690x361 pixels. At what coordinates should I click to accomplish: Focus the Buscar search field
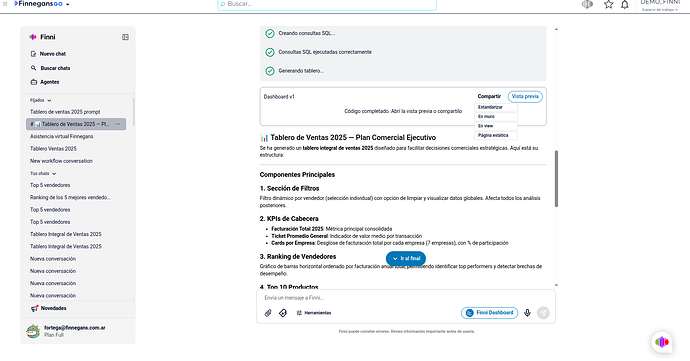pos(327,4)
